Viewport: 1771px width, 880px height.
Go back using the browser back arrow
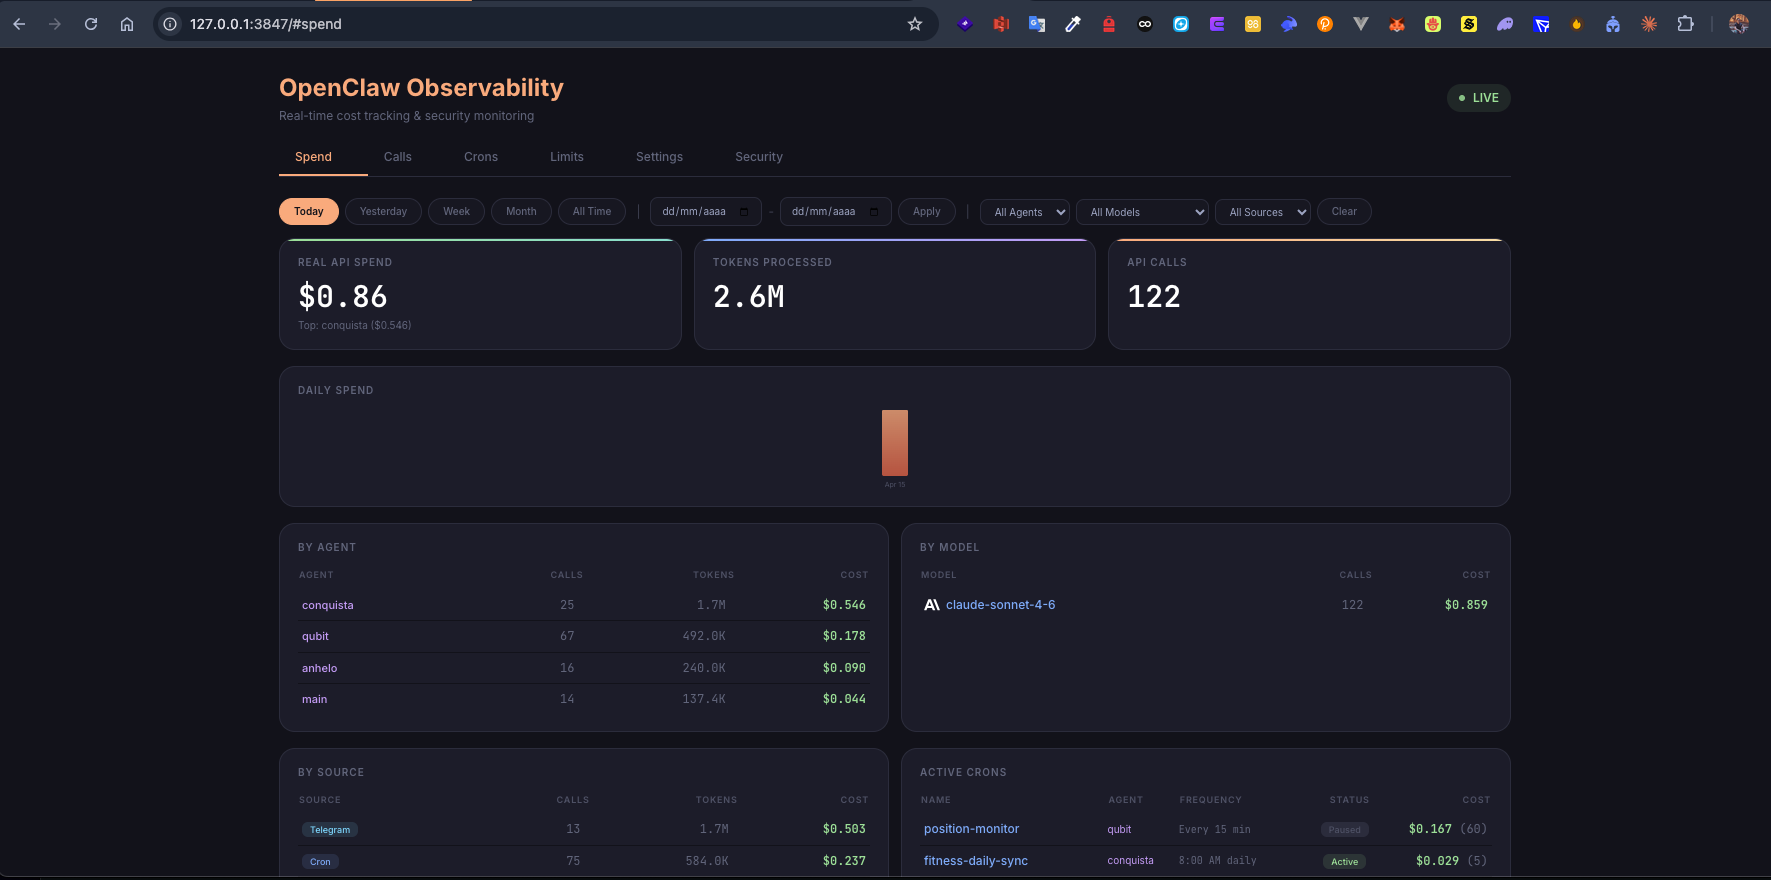[19, 24]
